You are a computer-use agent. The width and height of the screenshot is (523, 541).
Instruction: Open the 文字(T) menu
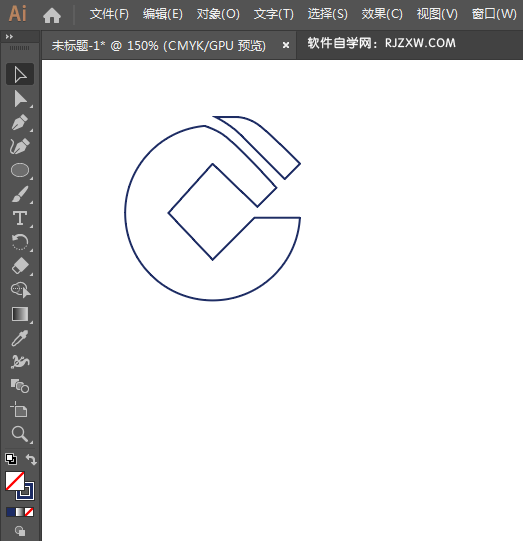274,14
